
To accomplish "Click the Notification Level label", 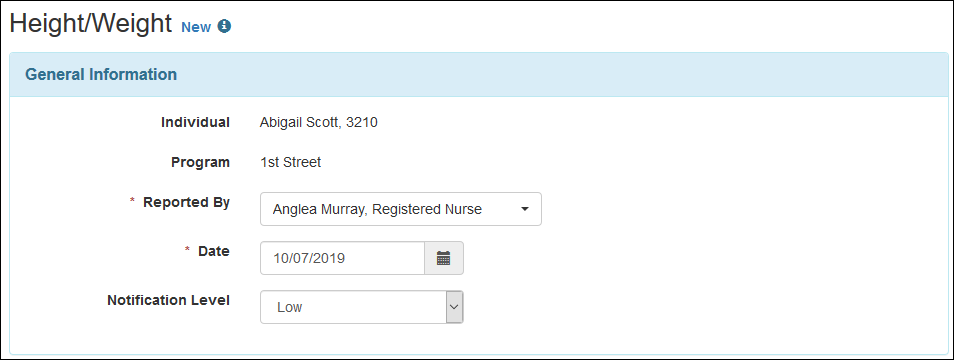I will pyautogui.click(x=169, y=300).
